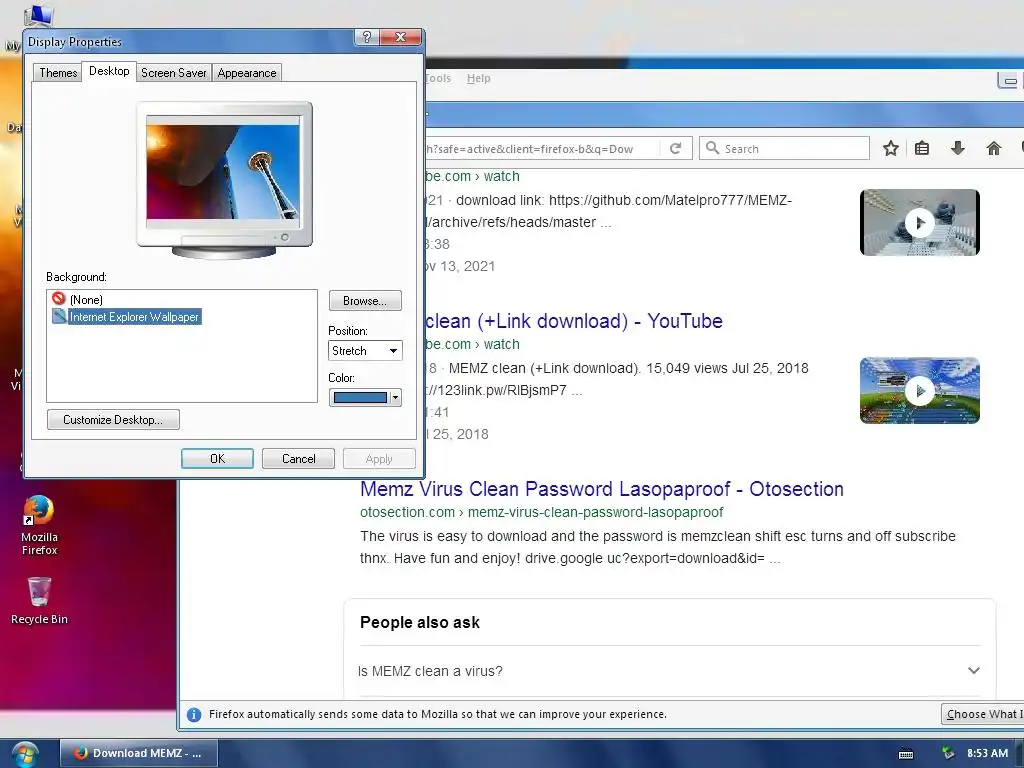Open the Firefox Help menu
This screenshot has height=768, width=1024.
[x=478, y=78]
